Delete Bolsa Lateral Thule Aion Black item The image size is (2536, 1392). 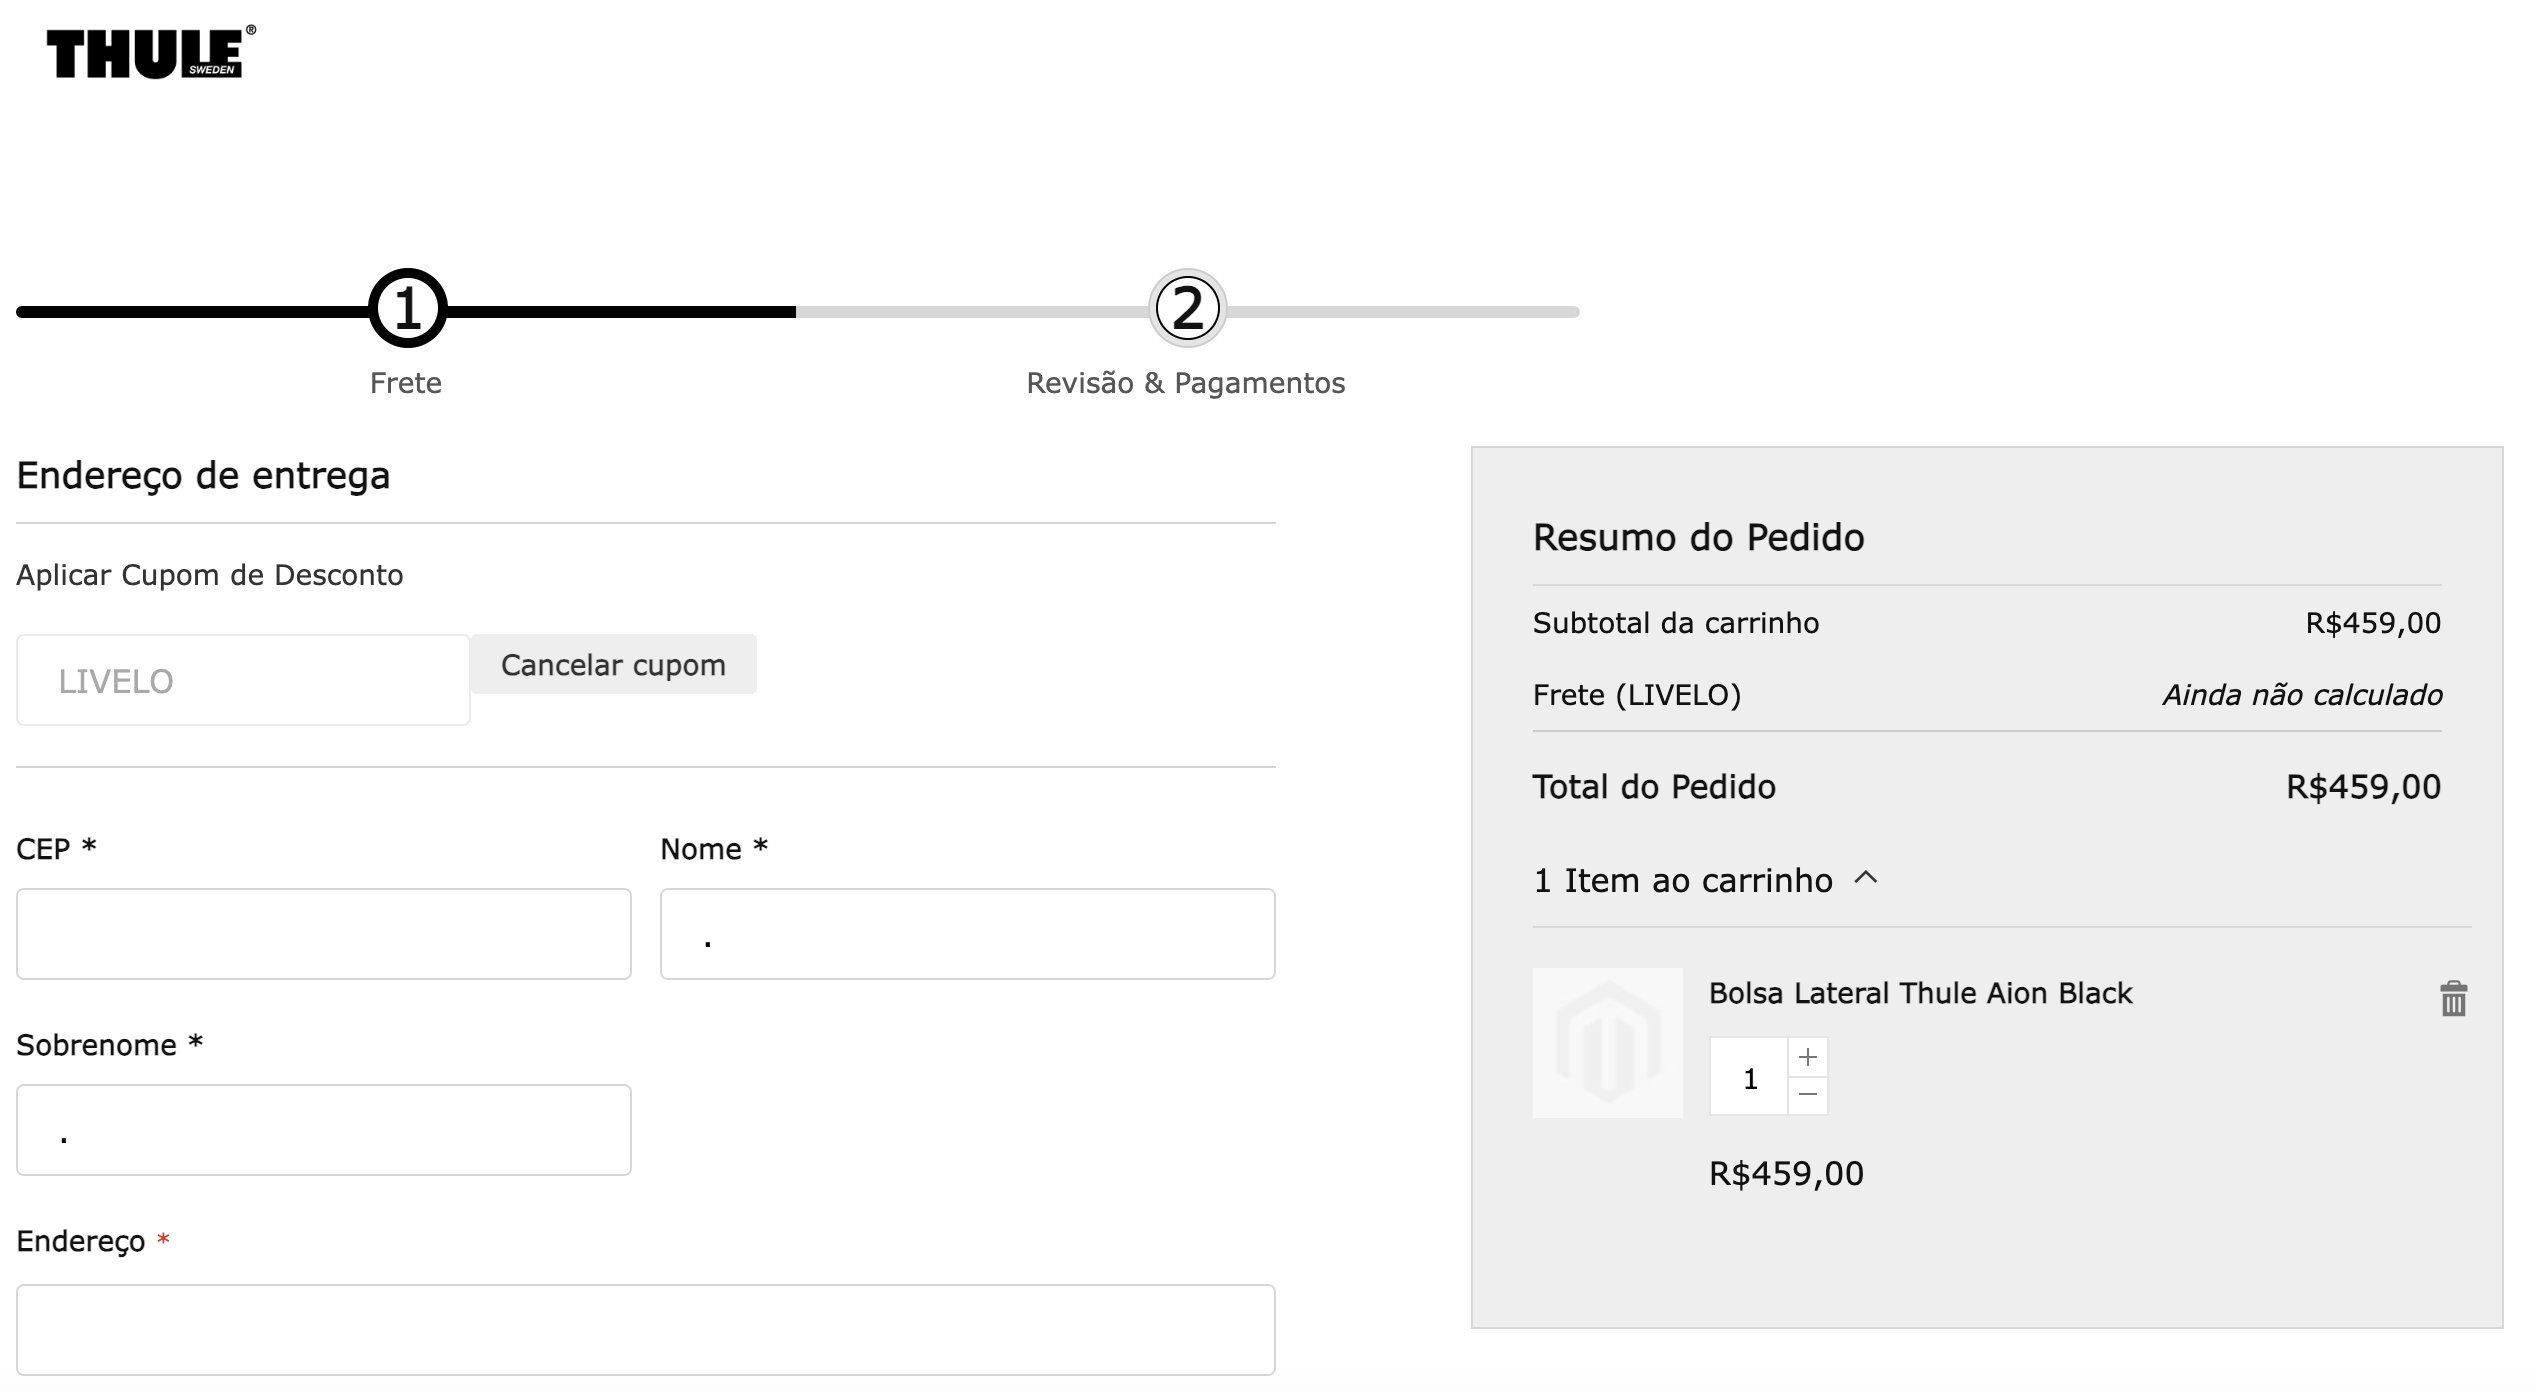click(x=2453, y=998)
